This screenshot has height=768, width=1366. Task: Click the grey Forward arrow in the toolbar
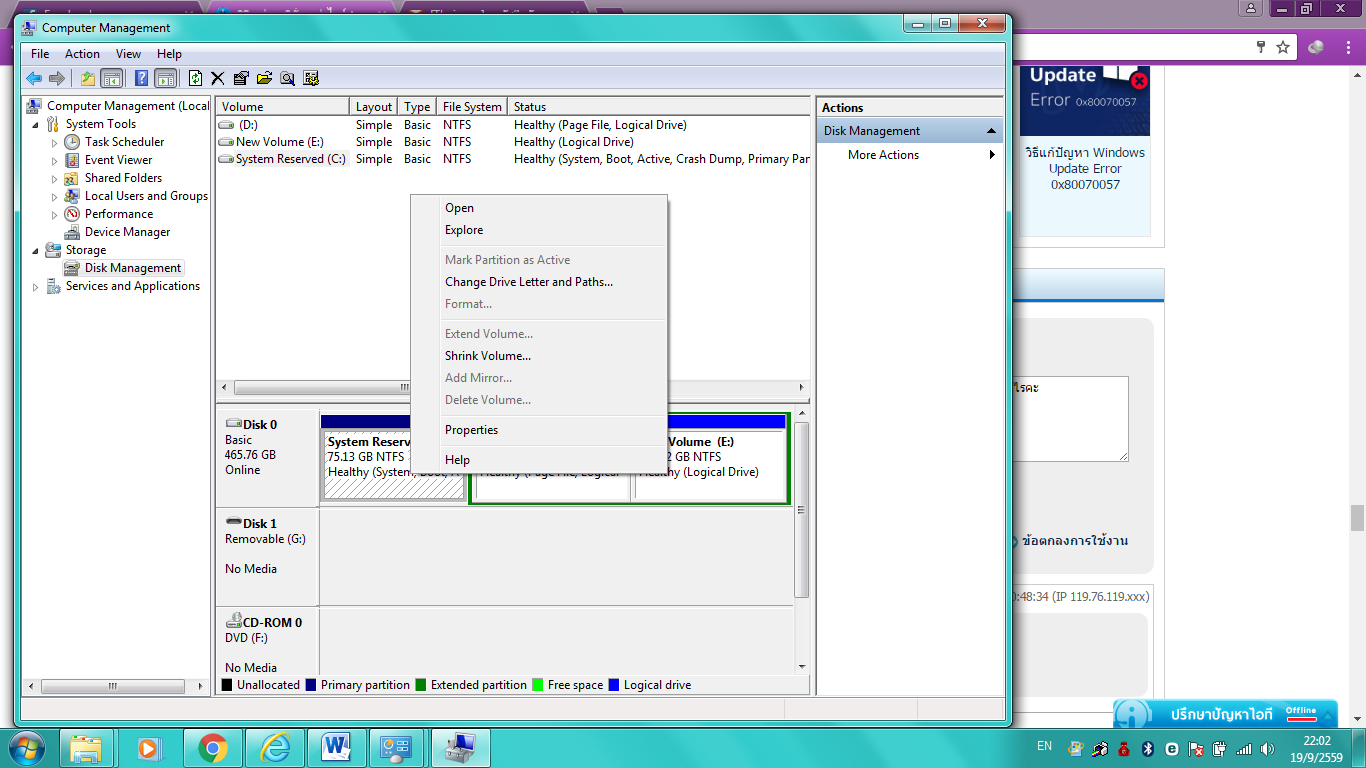pyautogui.click(x=57, y=78)
